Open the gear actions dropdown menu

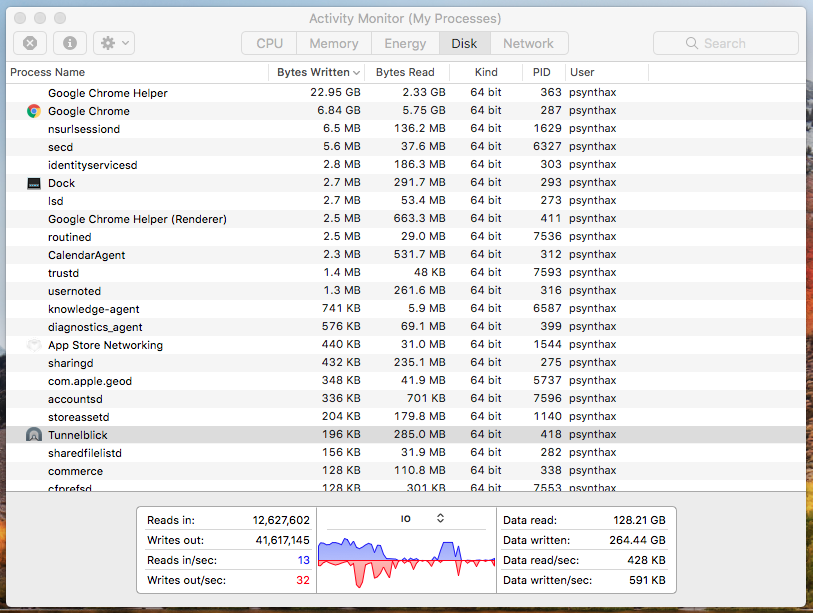point(114,43)
